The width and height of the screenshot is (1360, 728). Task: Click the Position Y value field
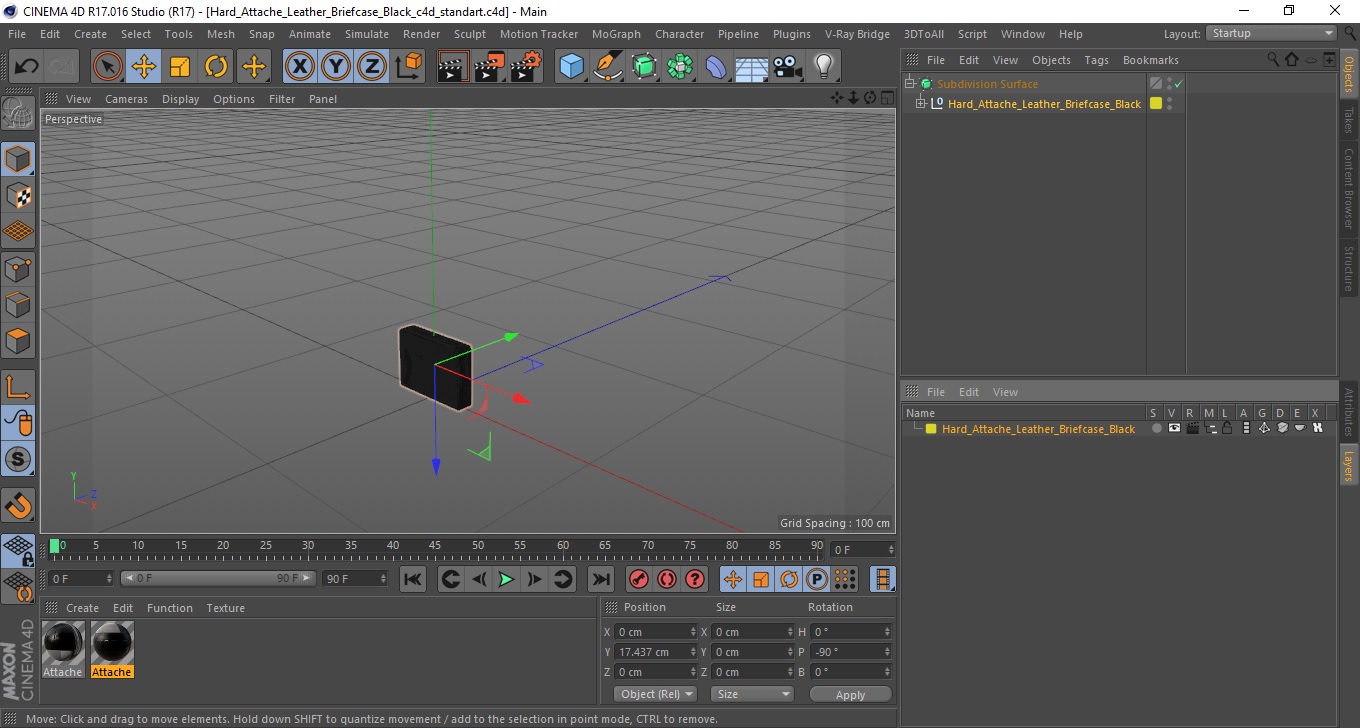(656, 652)
